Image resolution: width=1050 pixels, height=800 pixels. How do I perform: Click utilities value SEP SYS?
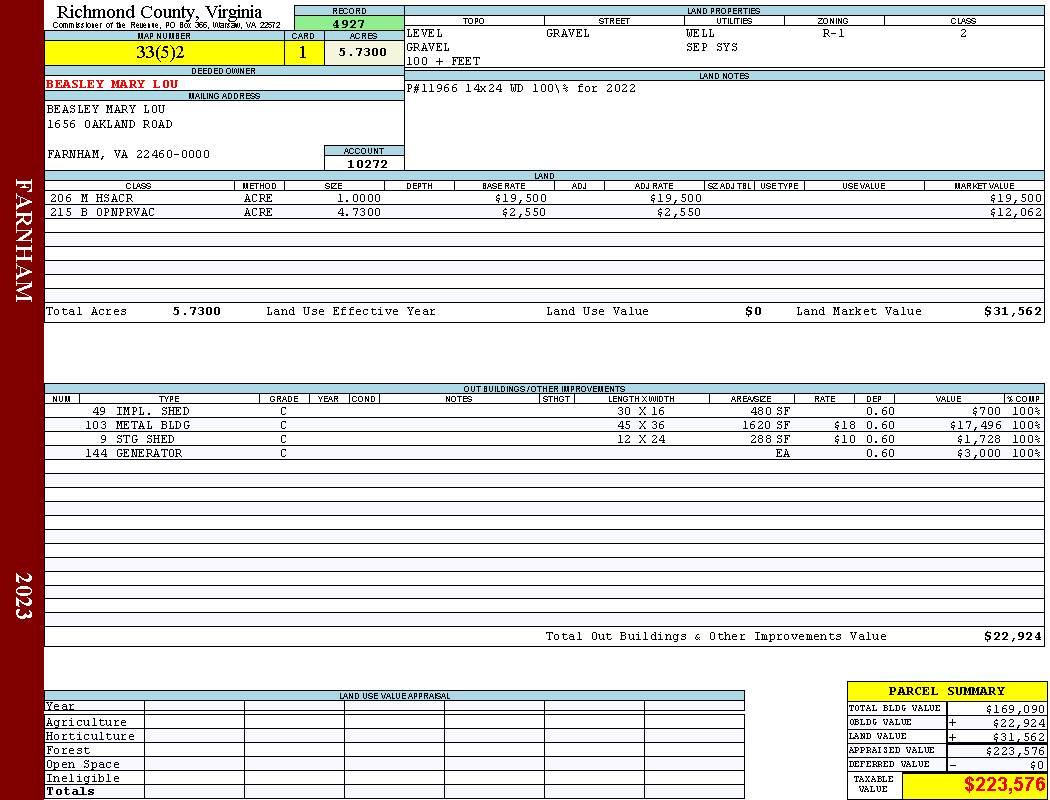pyautogui.click(x=711, y=47)
